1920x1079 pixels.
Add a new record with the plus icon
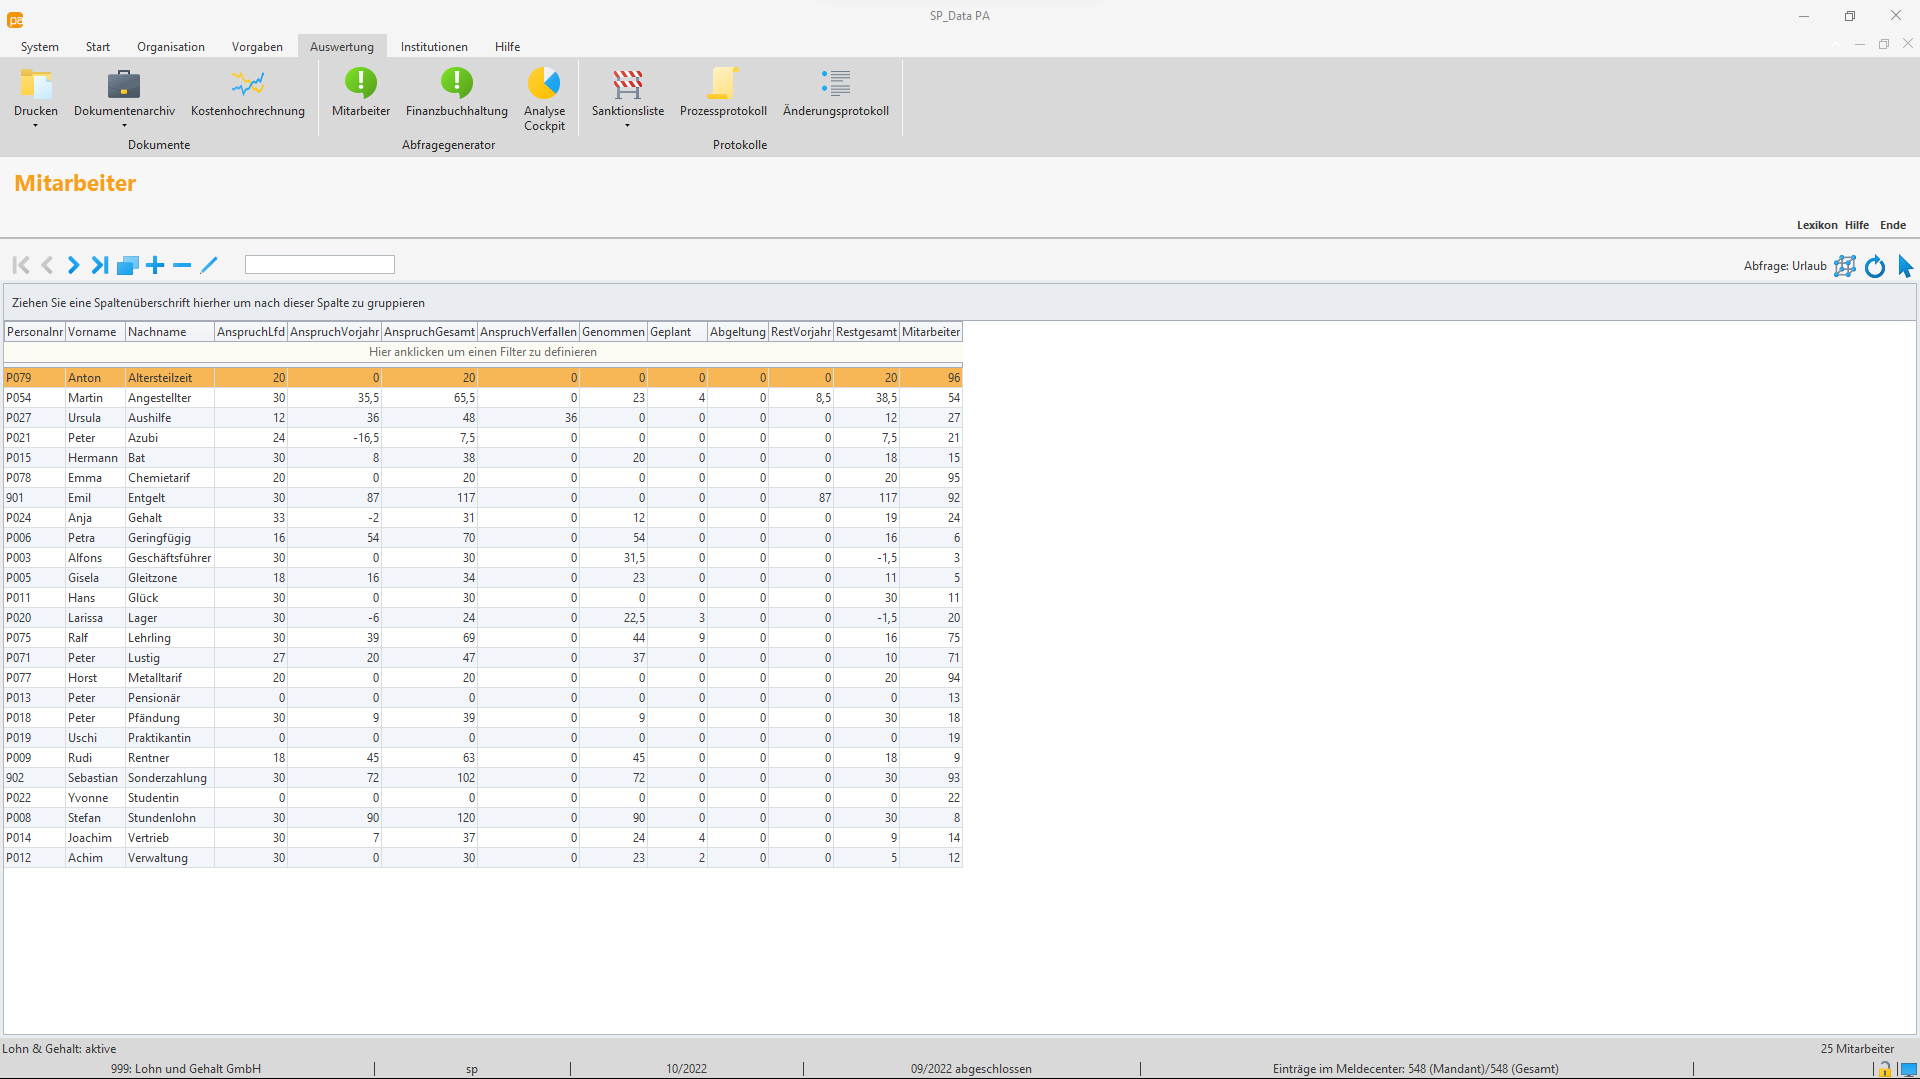tap(155, 265)
